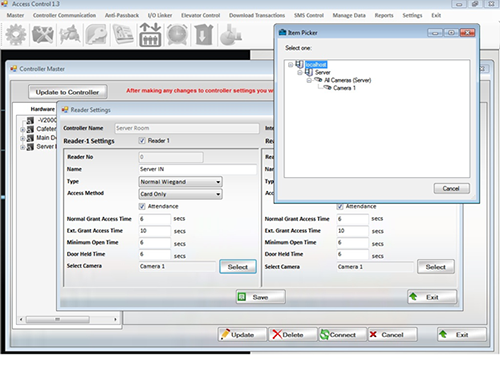Click Select button for Reader-1 camera

238,267
